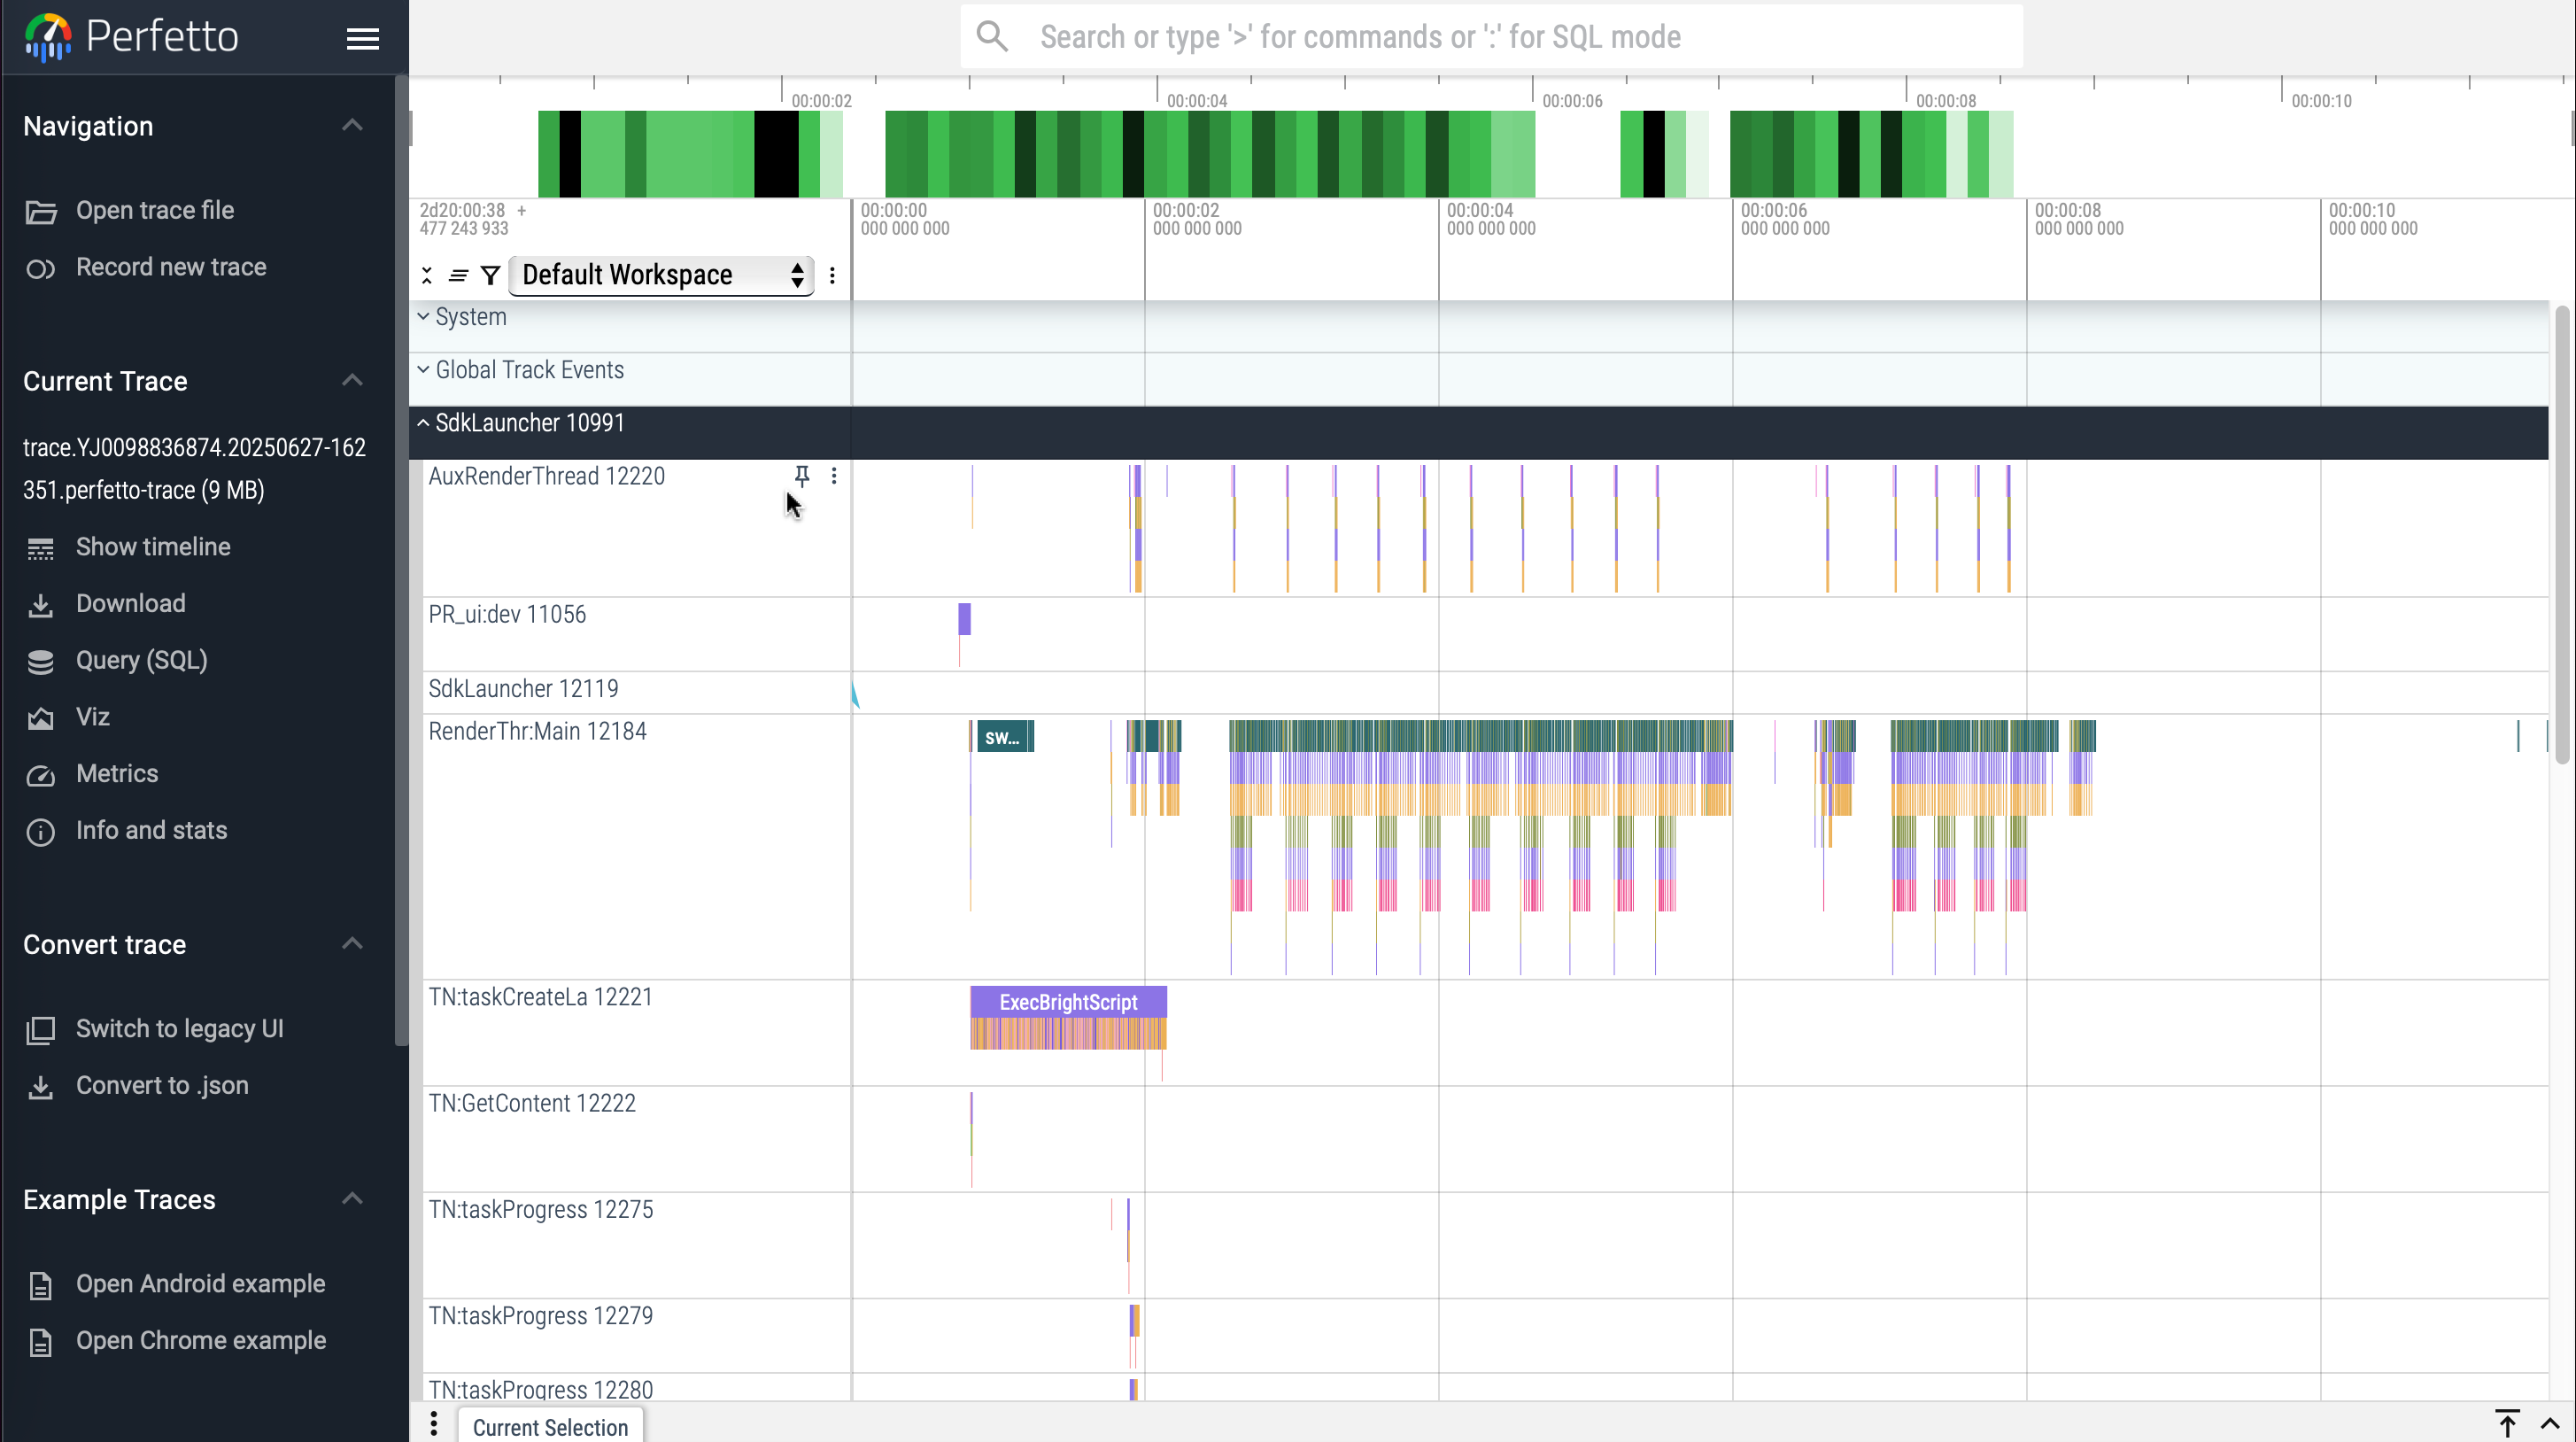Click the hamburger menu icon
The width and height of the screenshot is (2576, 1442).
(x=362, y=38)
